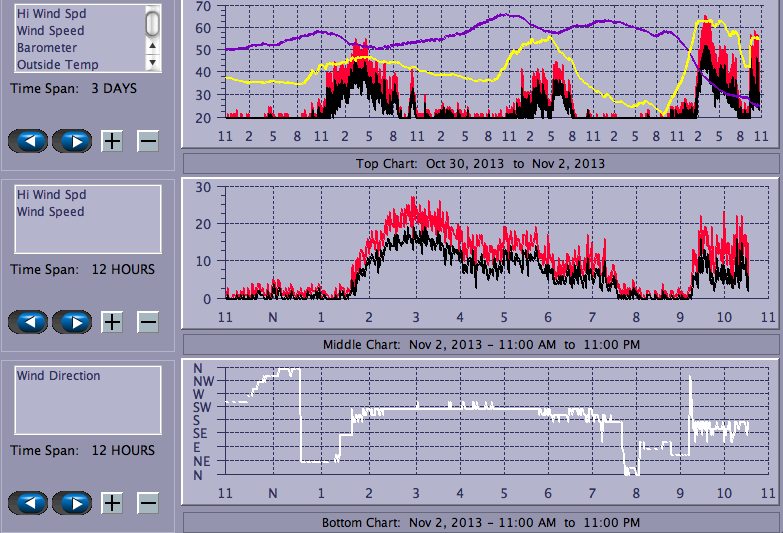Viewport: 783px width, 533px height.
Task: Click the middle chart forward arrow button
Action: [x=72, y=322]
